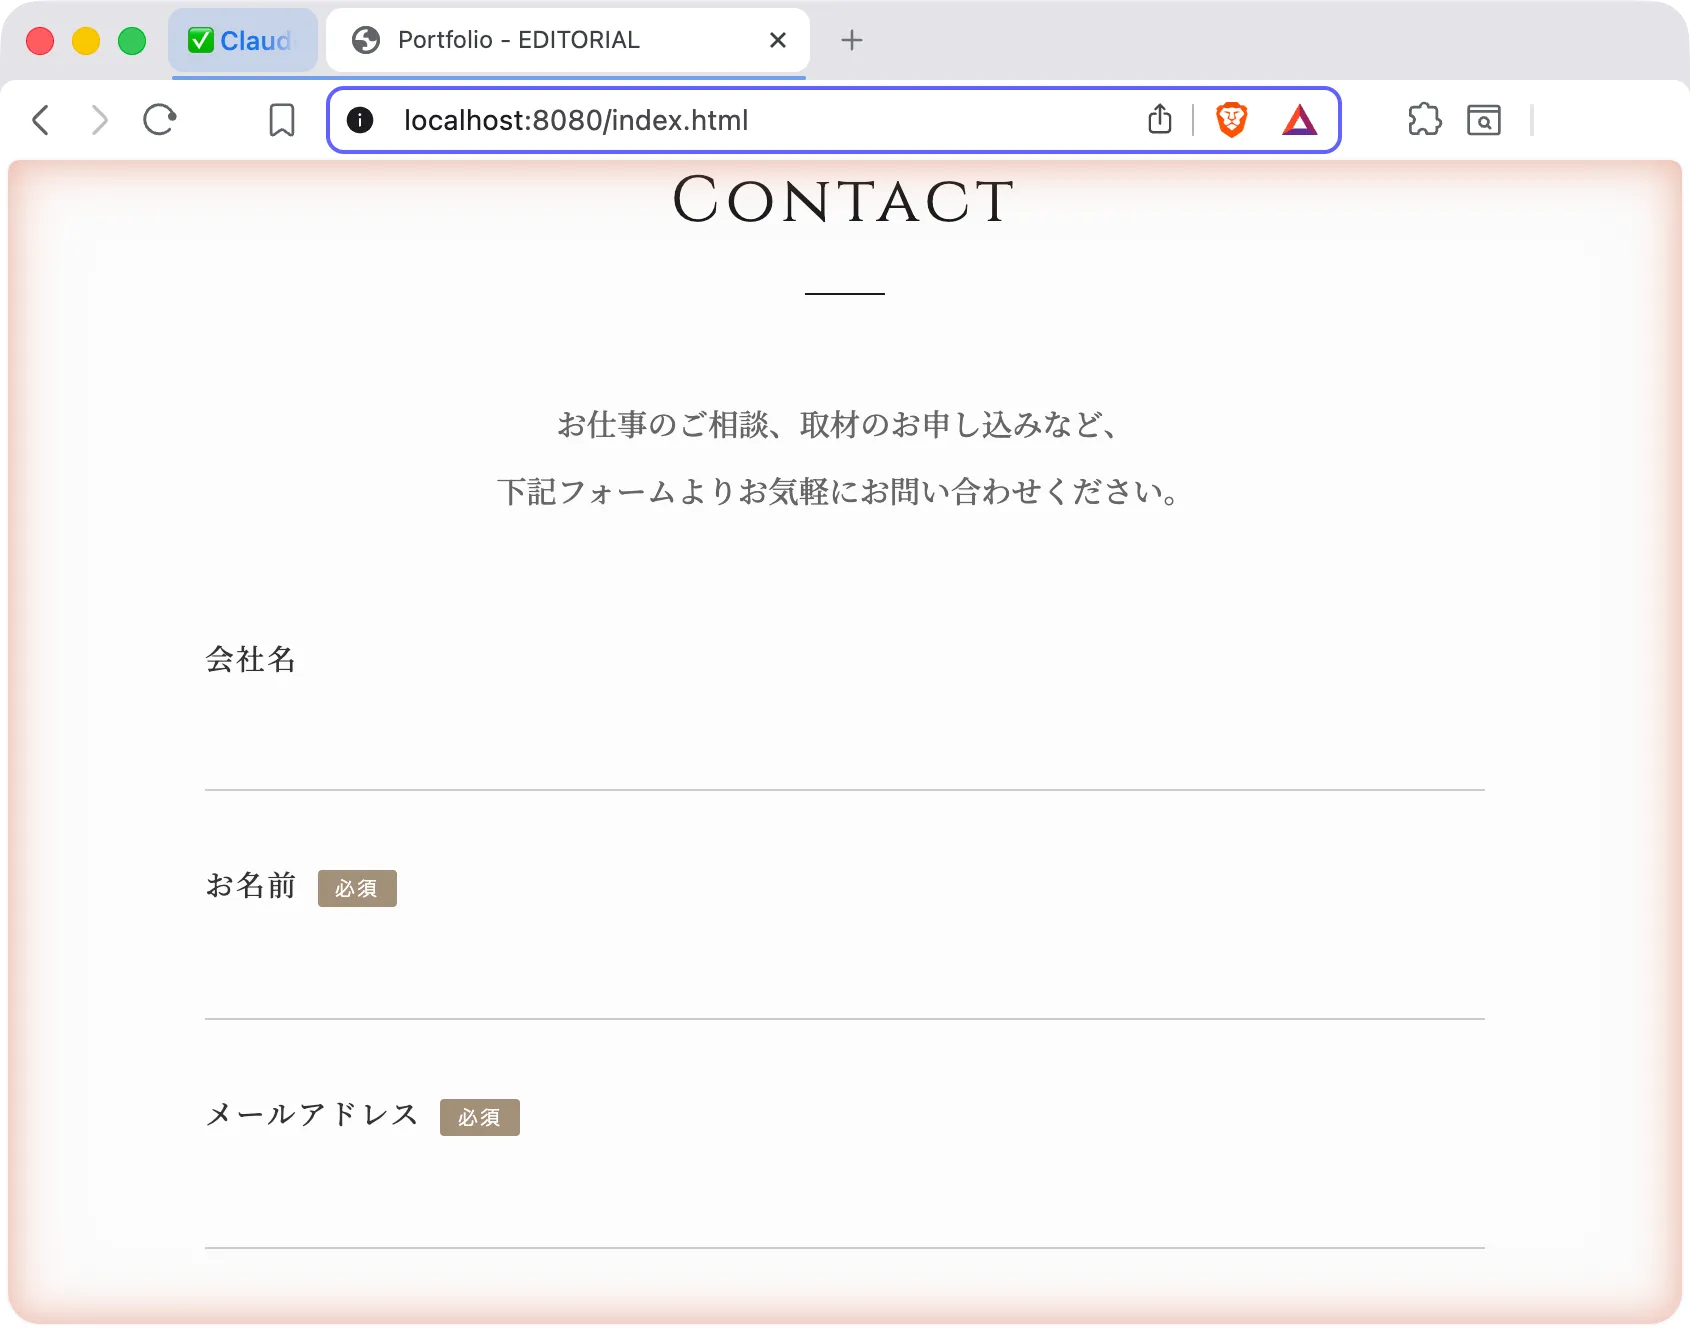The width and height of the screenshot is (1690, 1332).
Task: View site information icon in address bar
Action: tap(360, 120)
